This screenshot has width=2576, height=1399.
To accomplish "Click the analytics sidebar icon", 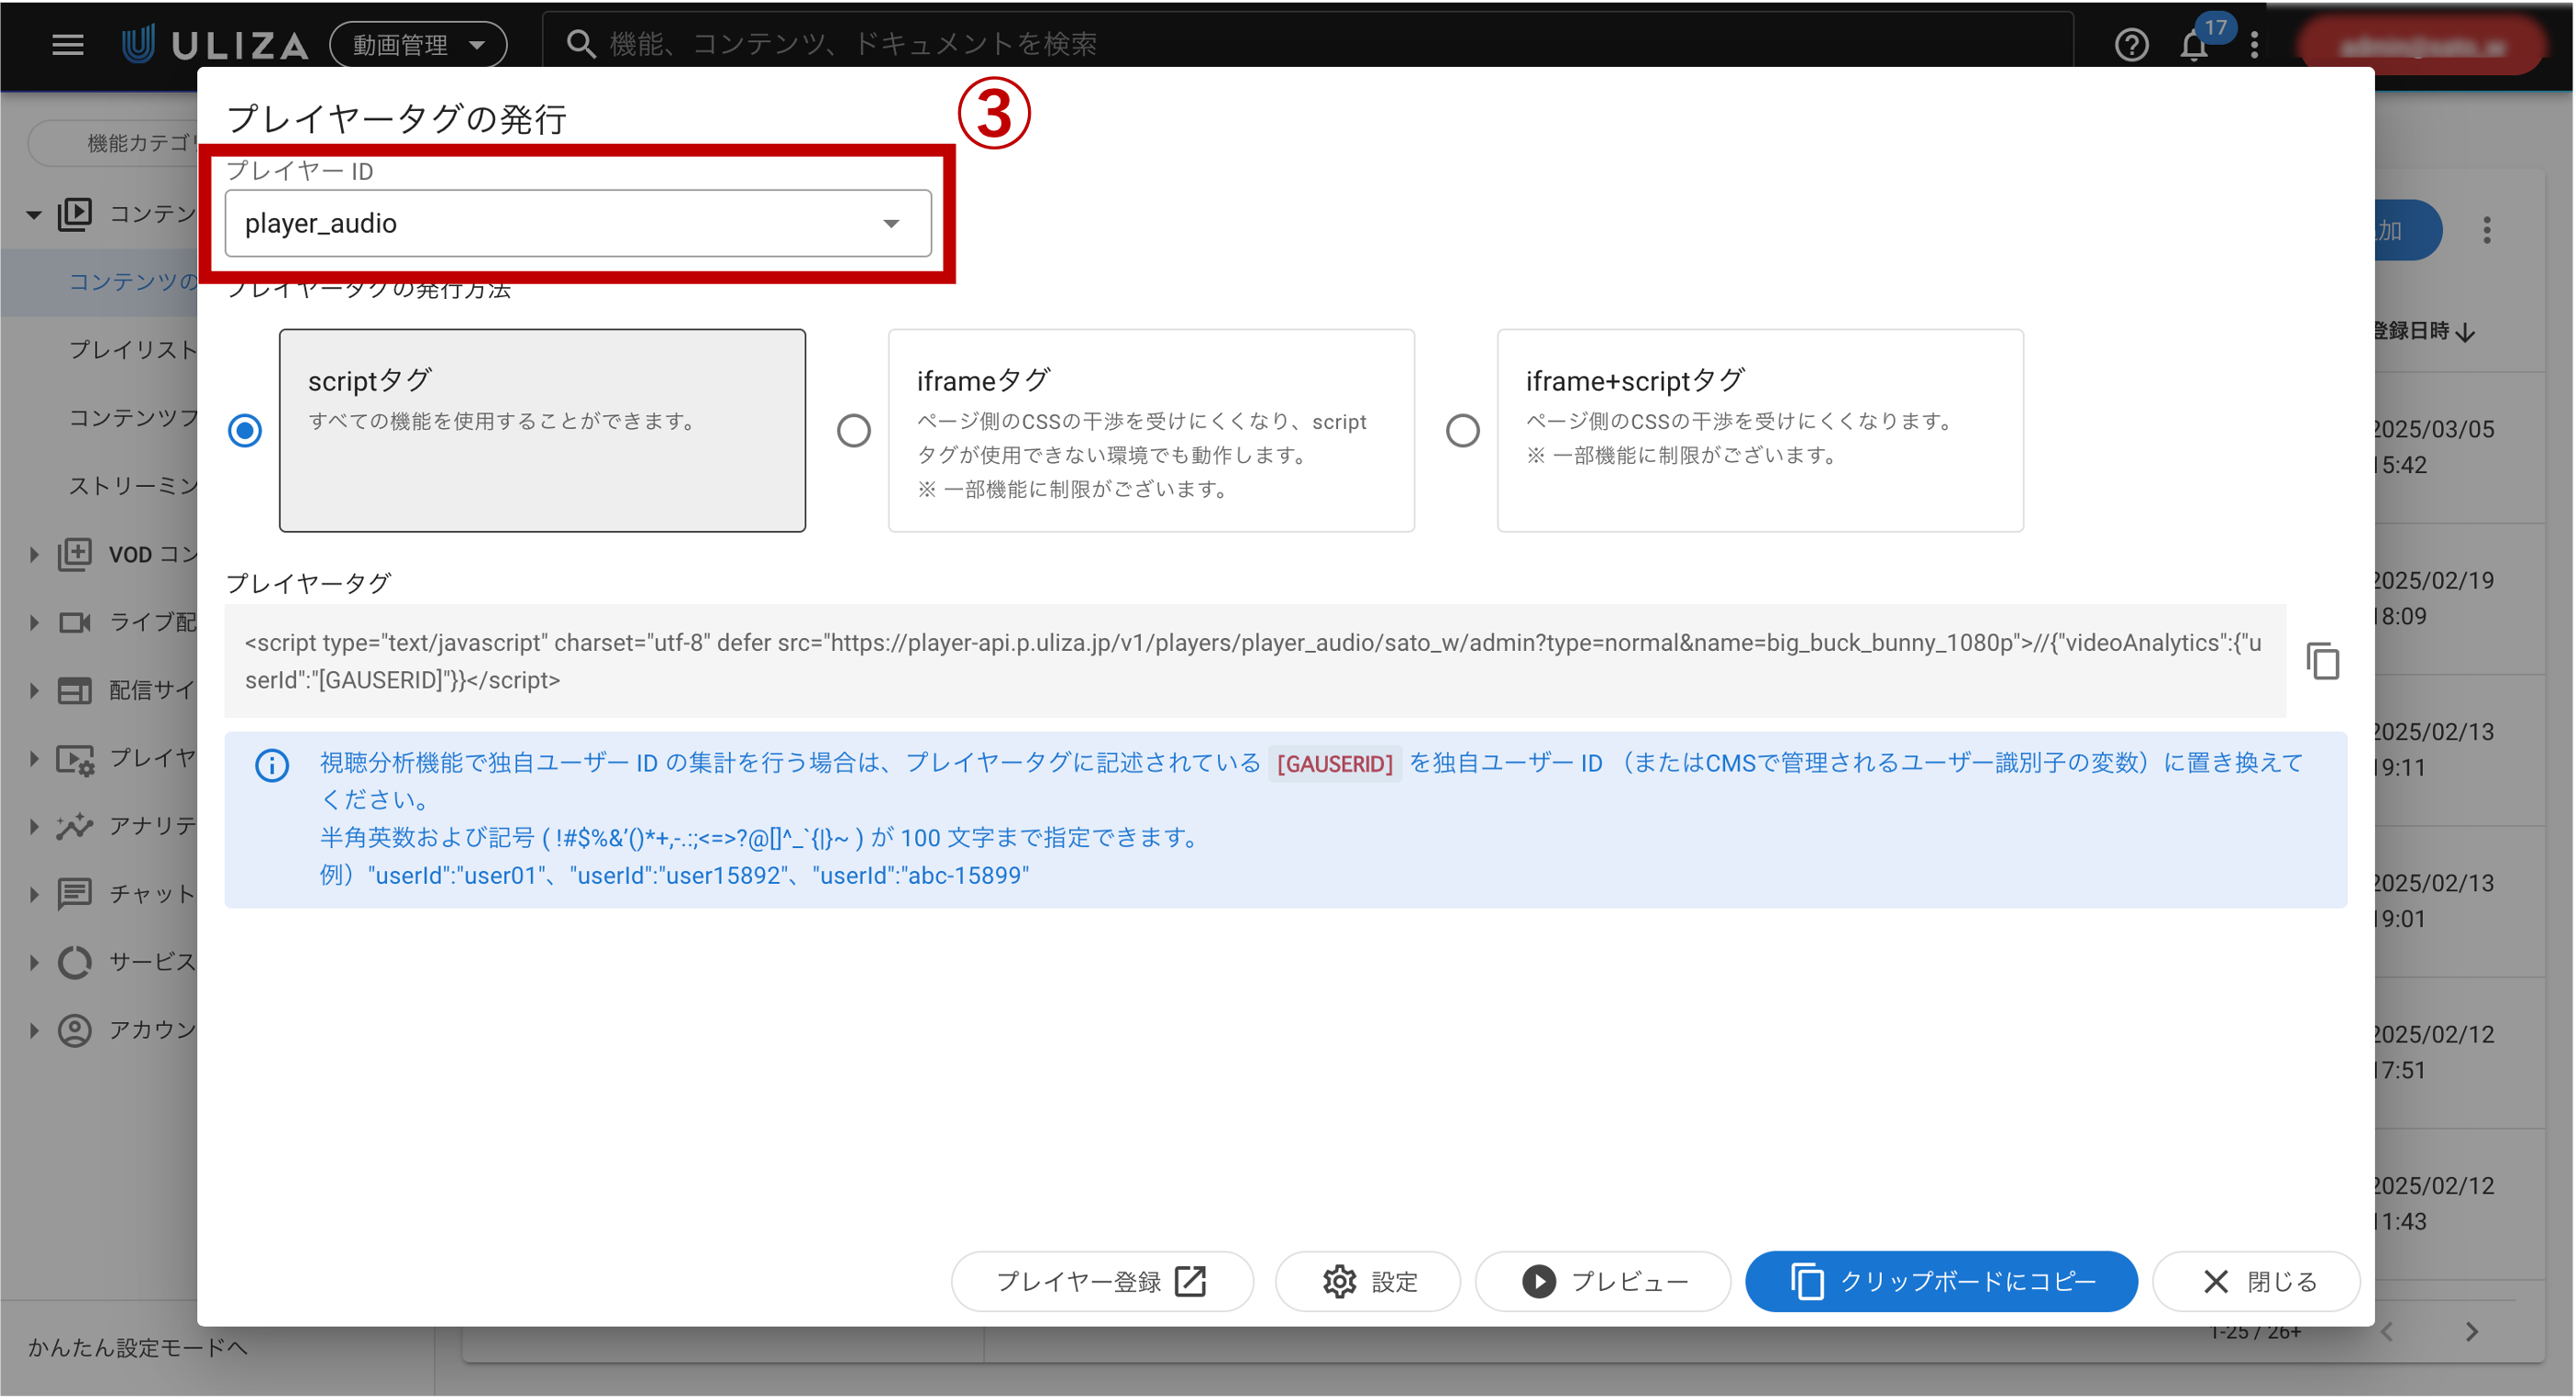I will point(75,826).
